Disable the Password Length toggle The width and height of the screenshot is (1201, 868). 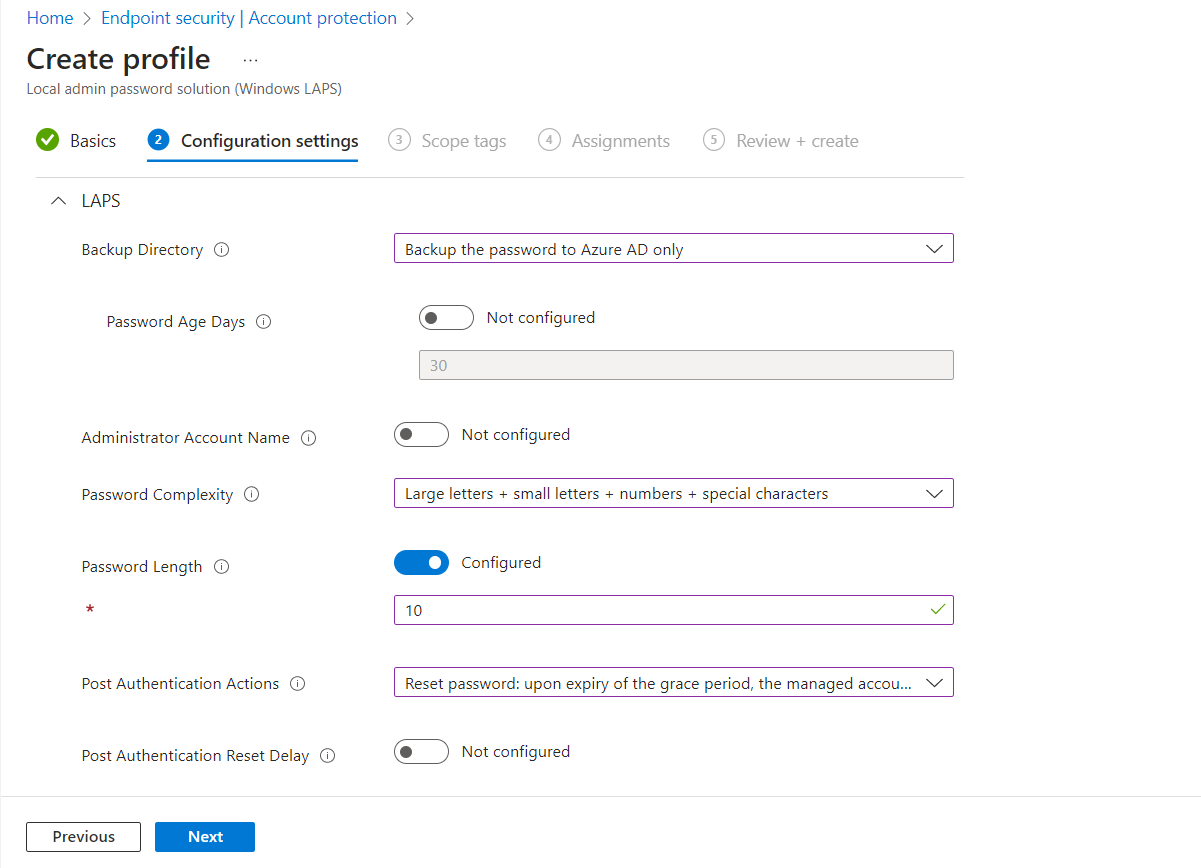pyautogui.click(x=421, y=563)
